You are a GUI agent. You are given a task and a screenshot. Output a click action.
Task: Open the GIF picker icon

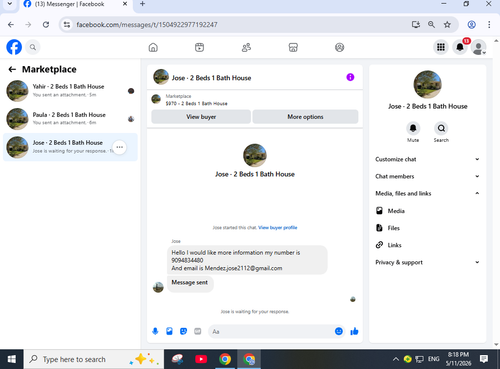click(x=198, y=331)
